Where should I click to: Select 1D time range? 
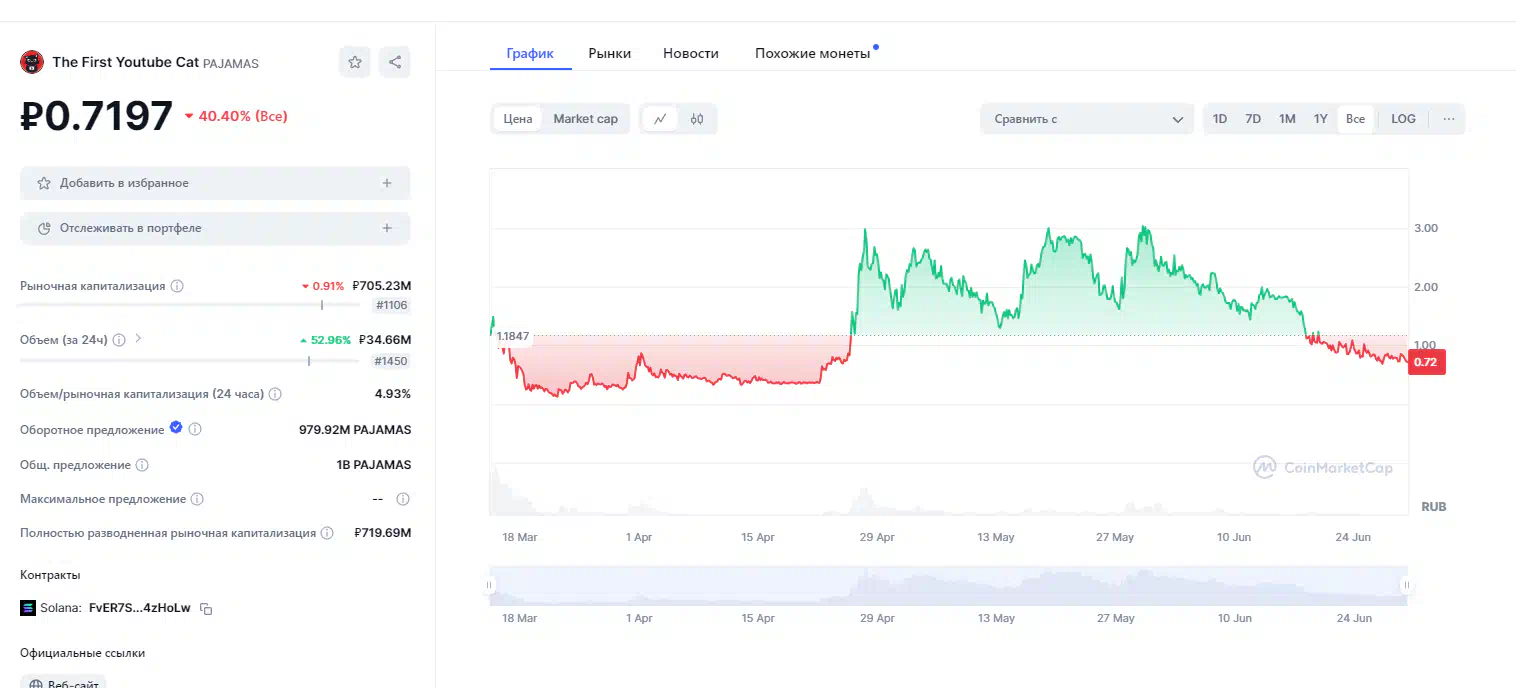point(1220,119)
